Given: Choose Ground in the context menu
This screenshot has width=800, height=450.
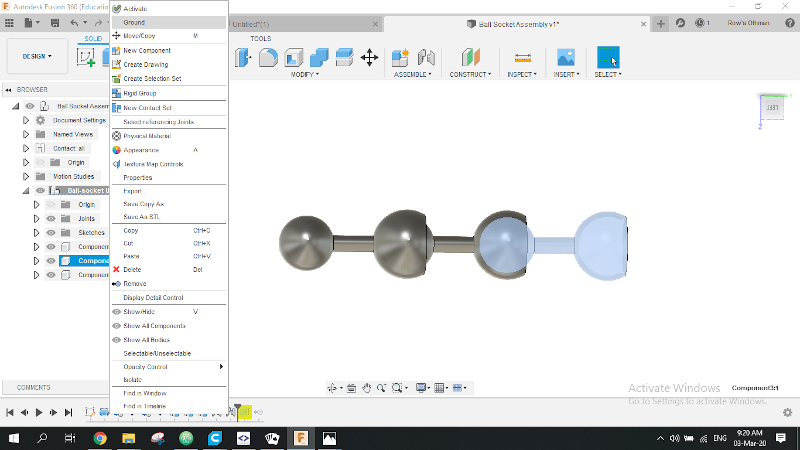Looking at the screenshot, I should (x=169, y=22).
